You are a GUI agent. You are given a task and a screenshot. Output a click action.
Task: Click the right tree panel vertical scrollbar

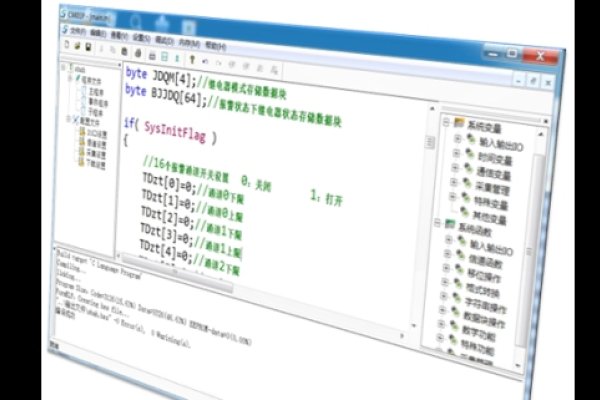531,249
